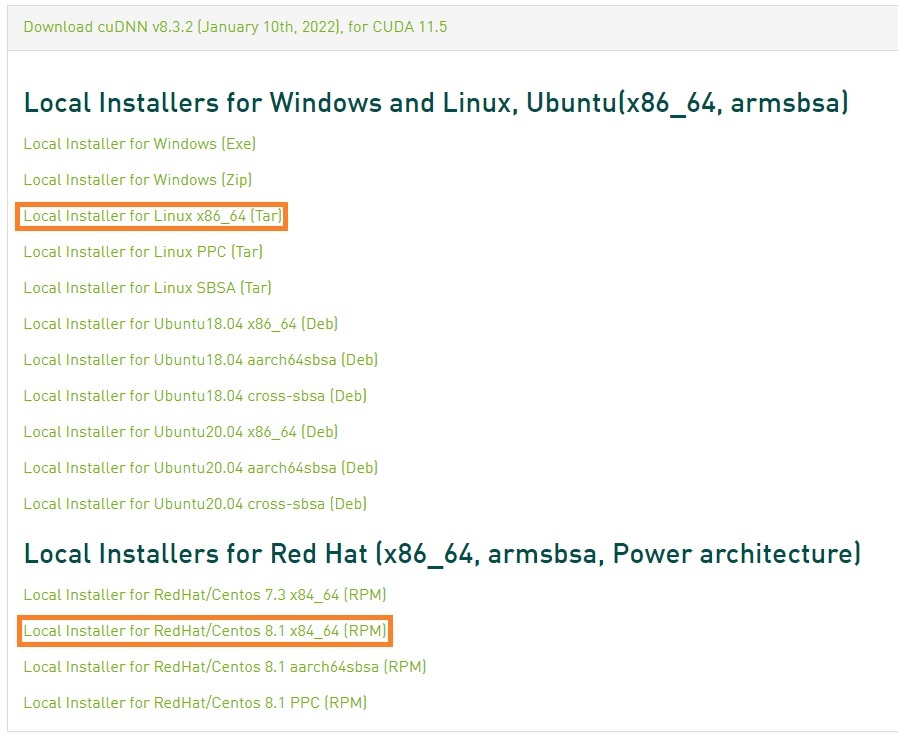Click Ubuntu18.04 cross-sbsa (Deb) installer link
Image resolution: width=898 pixels, height=736 pixels.
195,396
